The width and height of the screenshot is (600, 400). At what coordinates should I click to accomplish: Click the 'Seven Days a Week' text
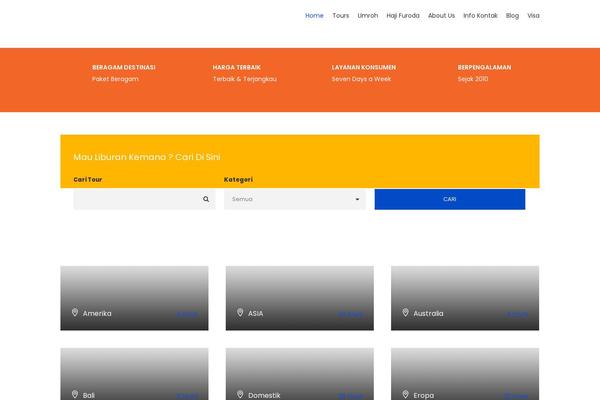click(361, 79)
